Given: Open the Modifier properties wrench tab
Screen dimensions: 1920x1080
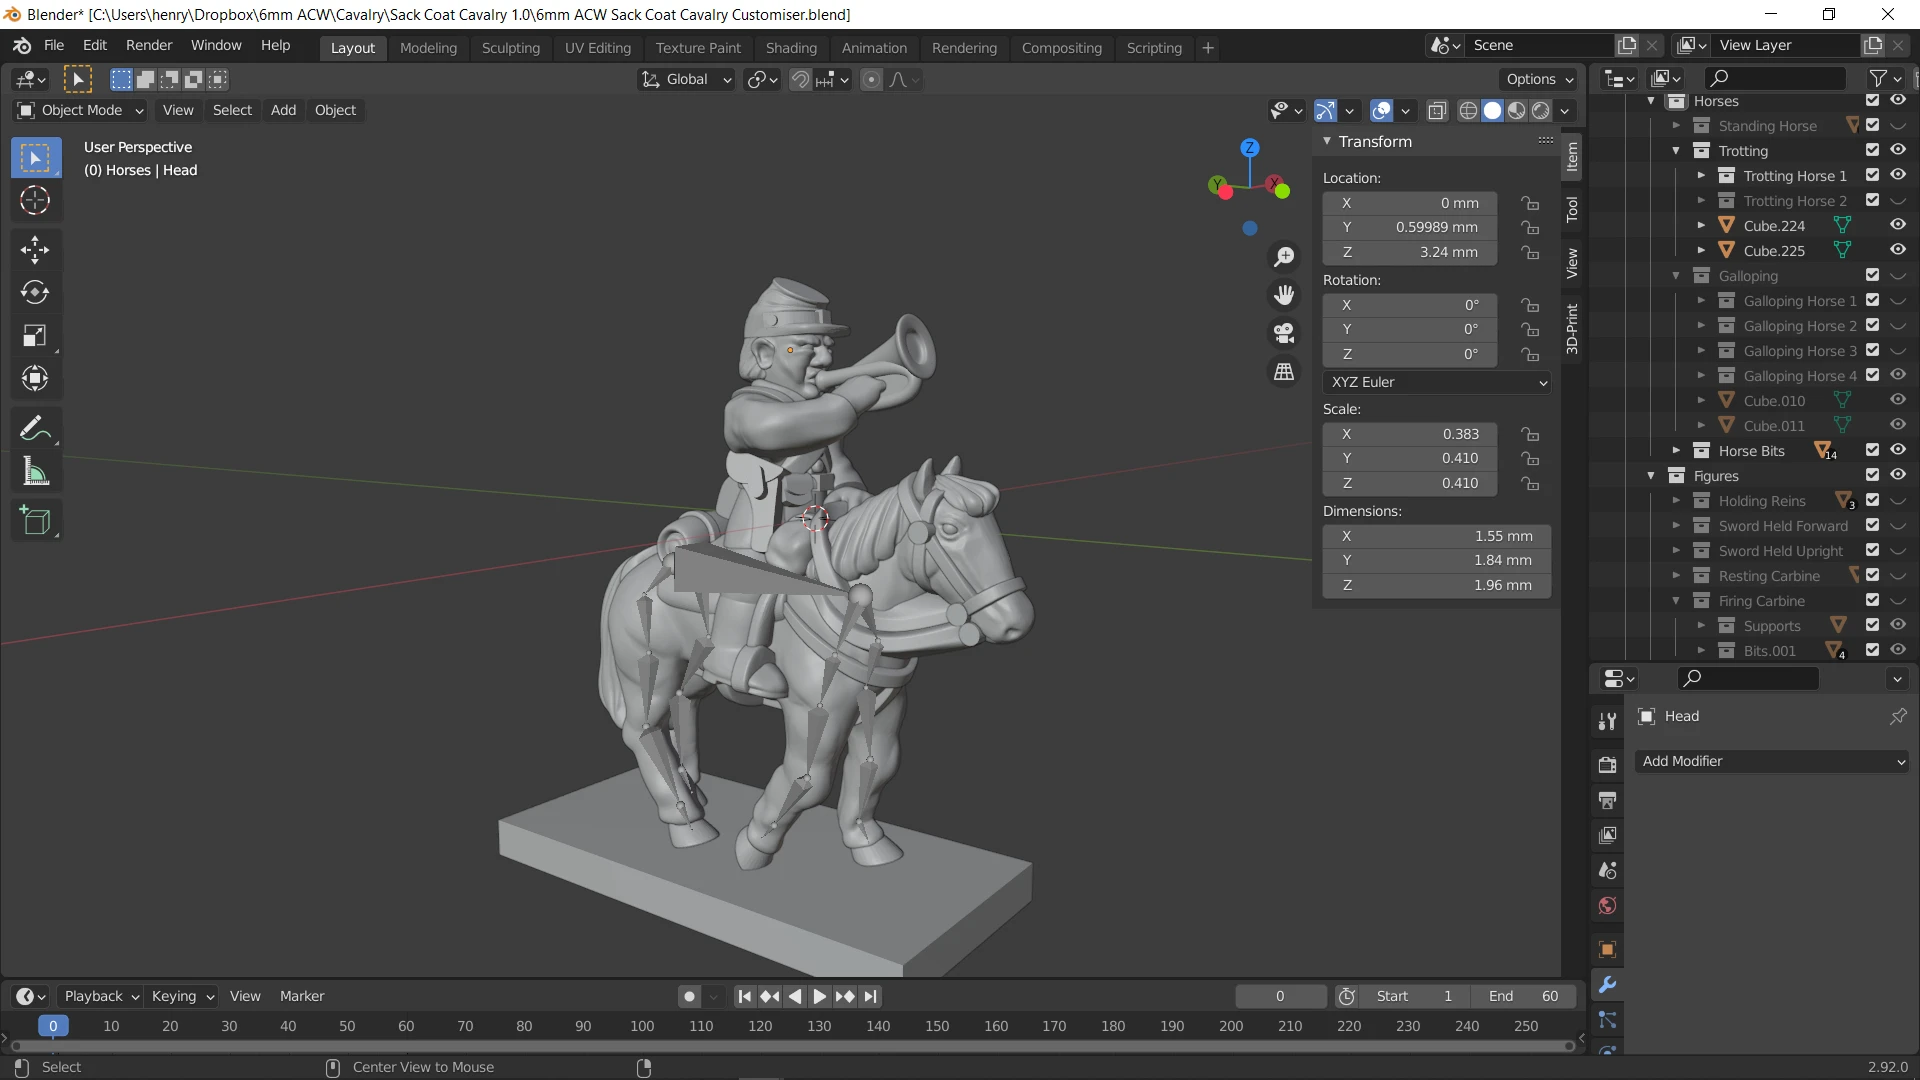Looking at the screenshot, I should click(x=1607, y=985).
